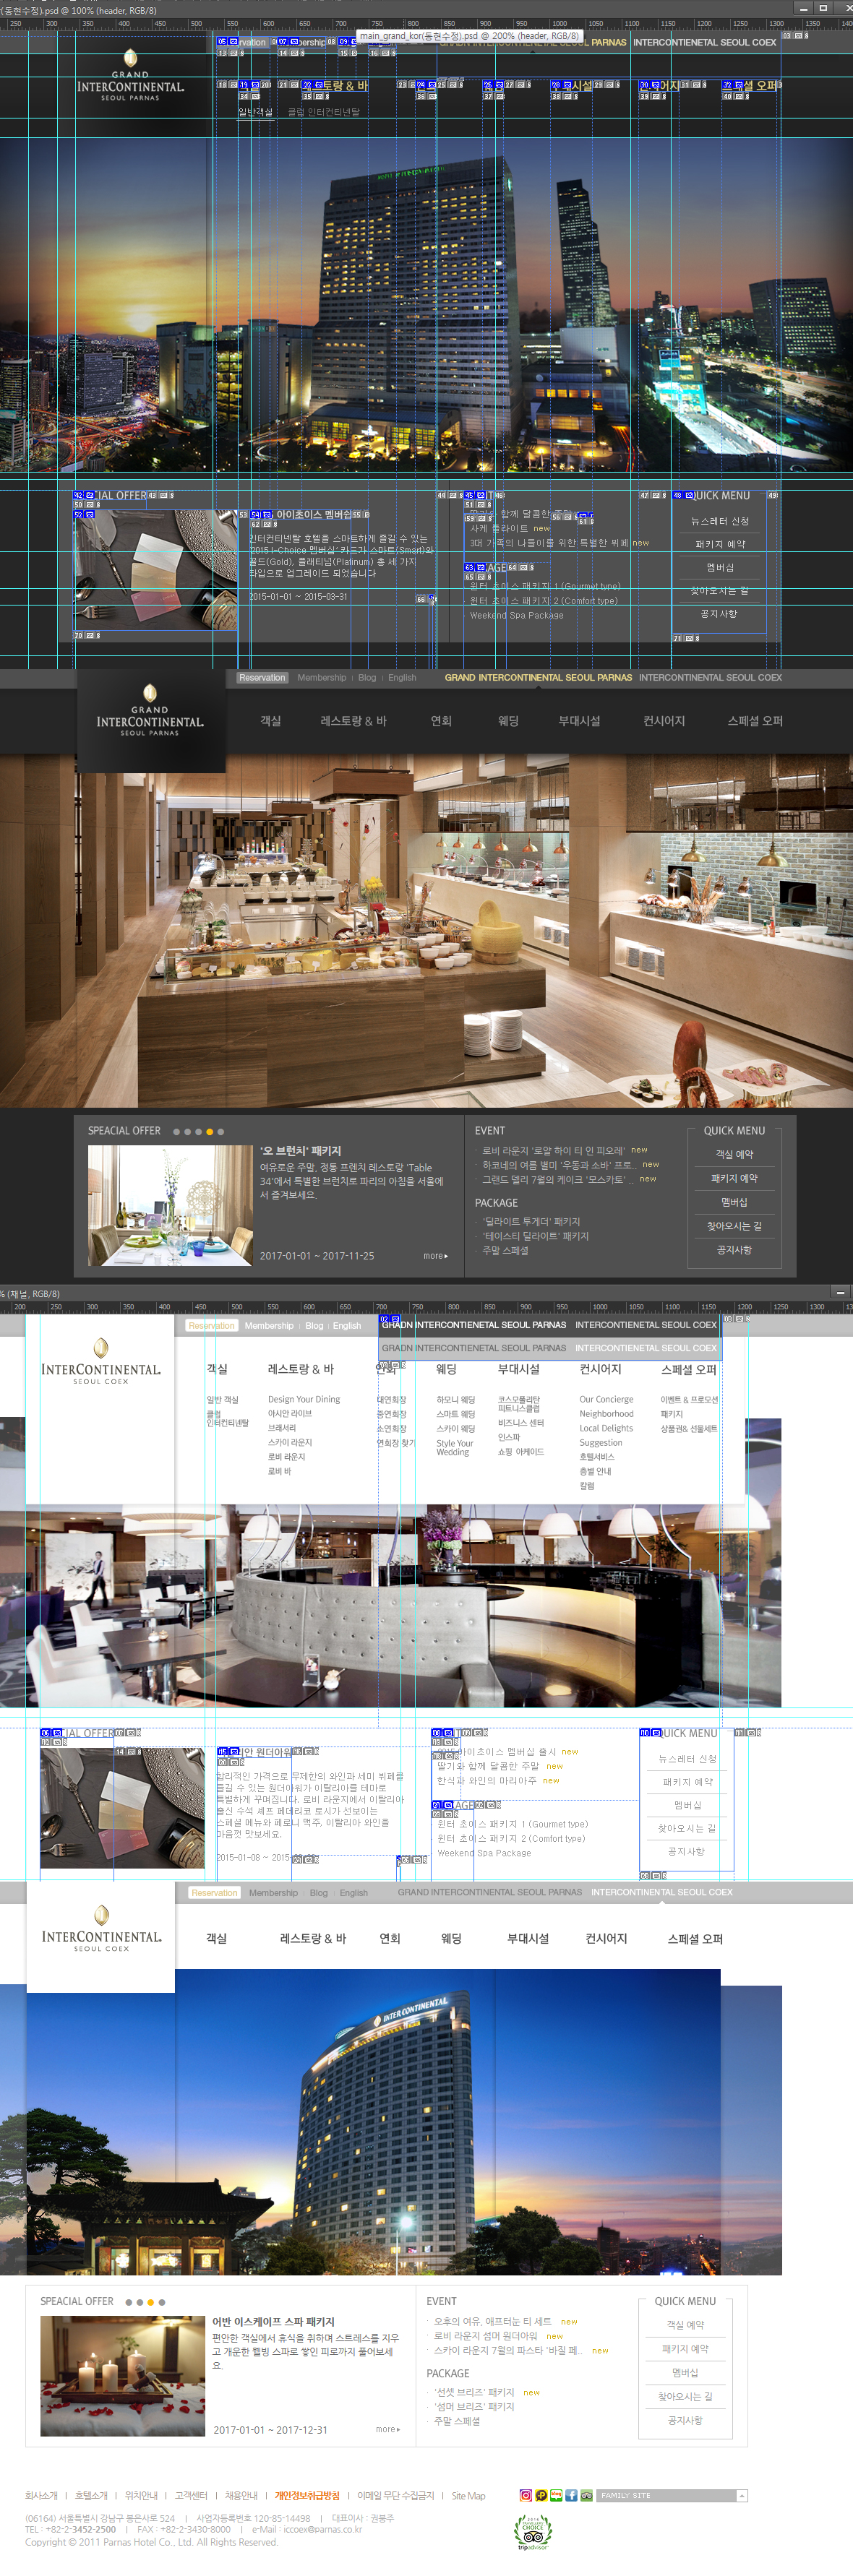Open 웨딩 menu in bottom white COEX mockup
The image size is (853, 2576).
(x=451, y=1938)
